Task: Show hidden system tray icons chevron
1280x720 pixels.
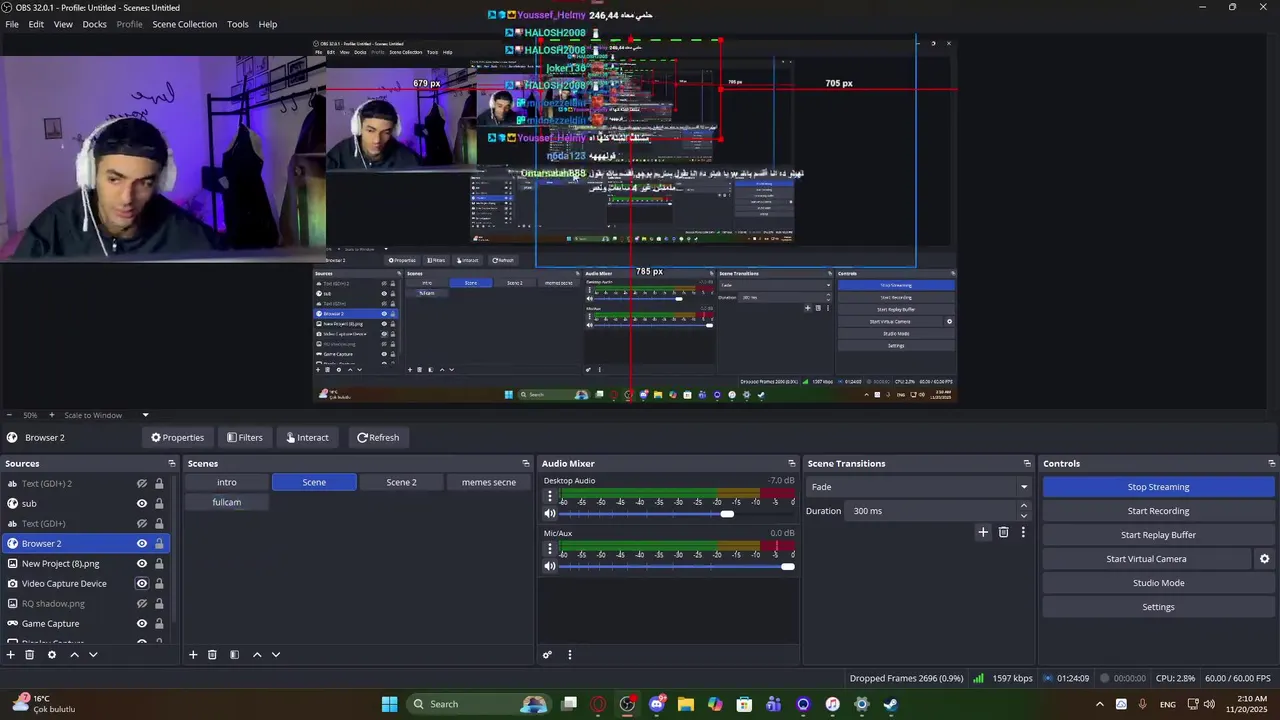Action: [x=1099, y=704]
